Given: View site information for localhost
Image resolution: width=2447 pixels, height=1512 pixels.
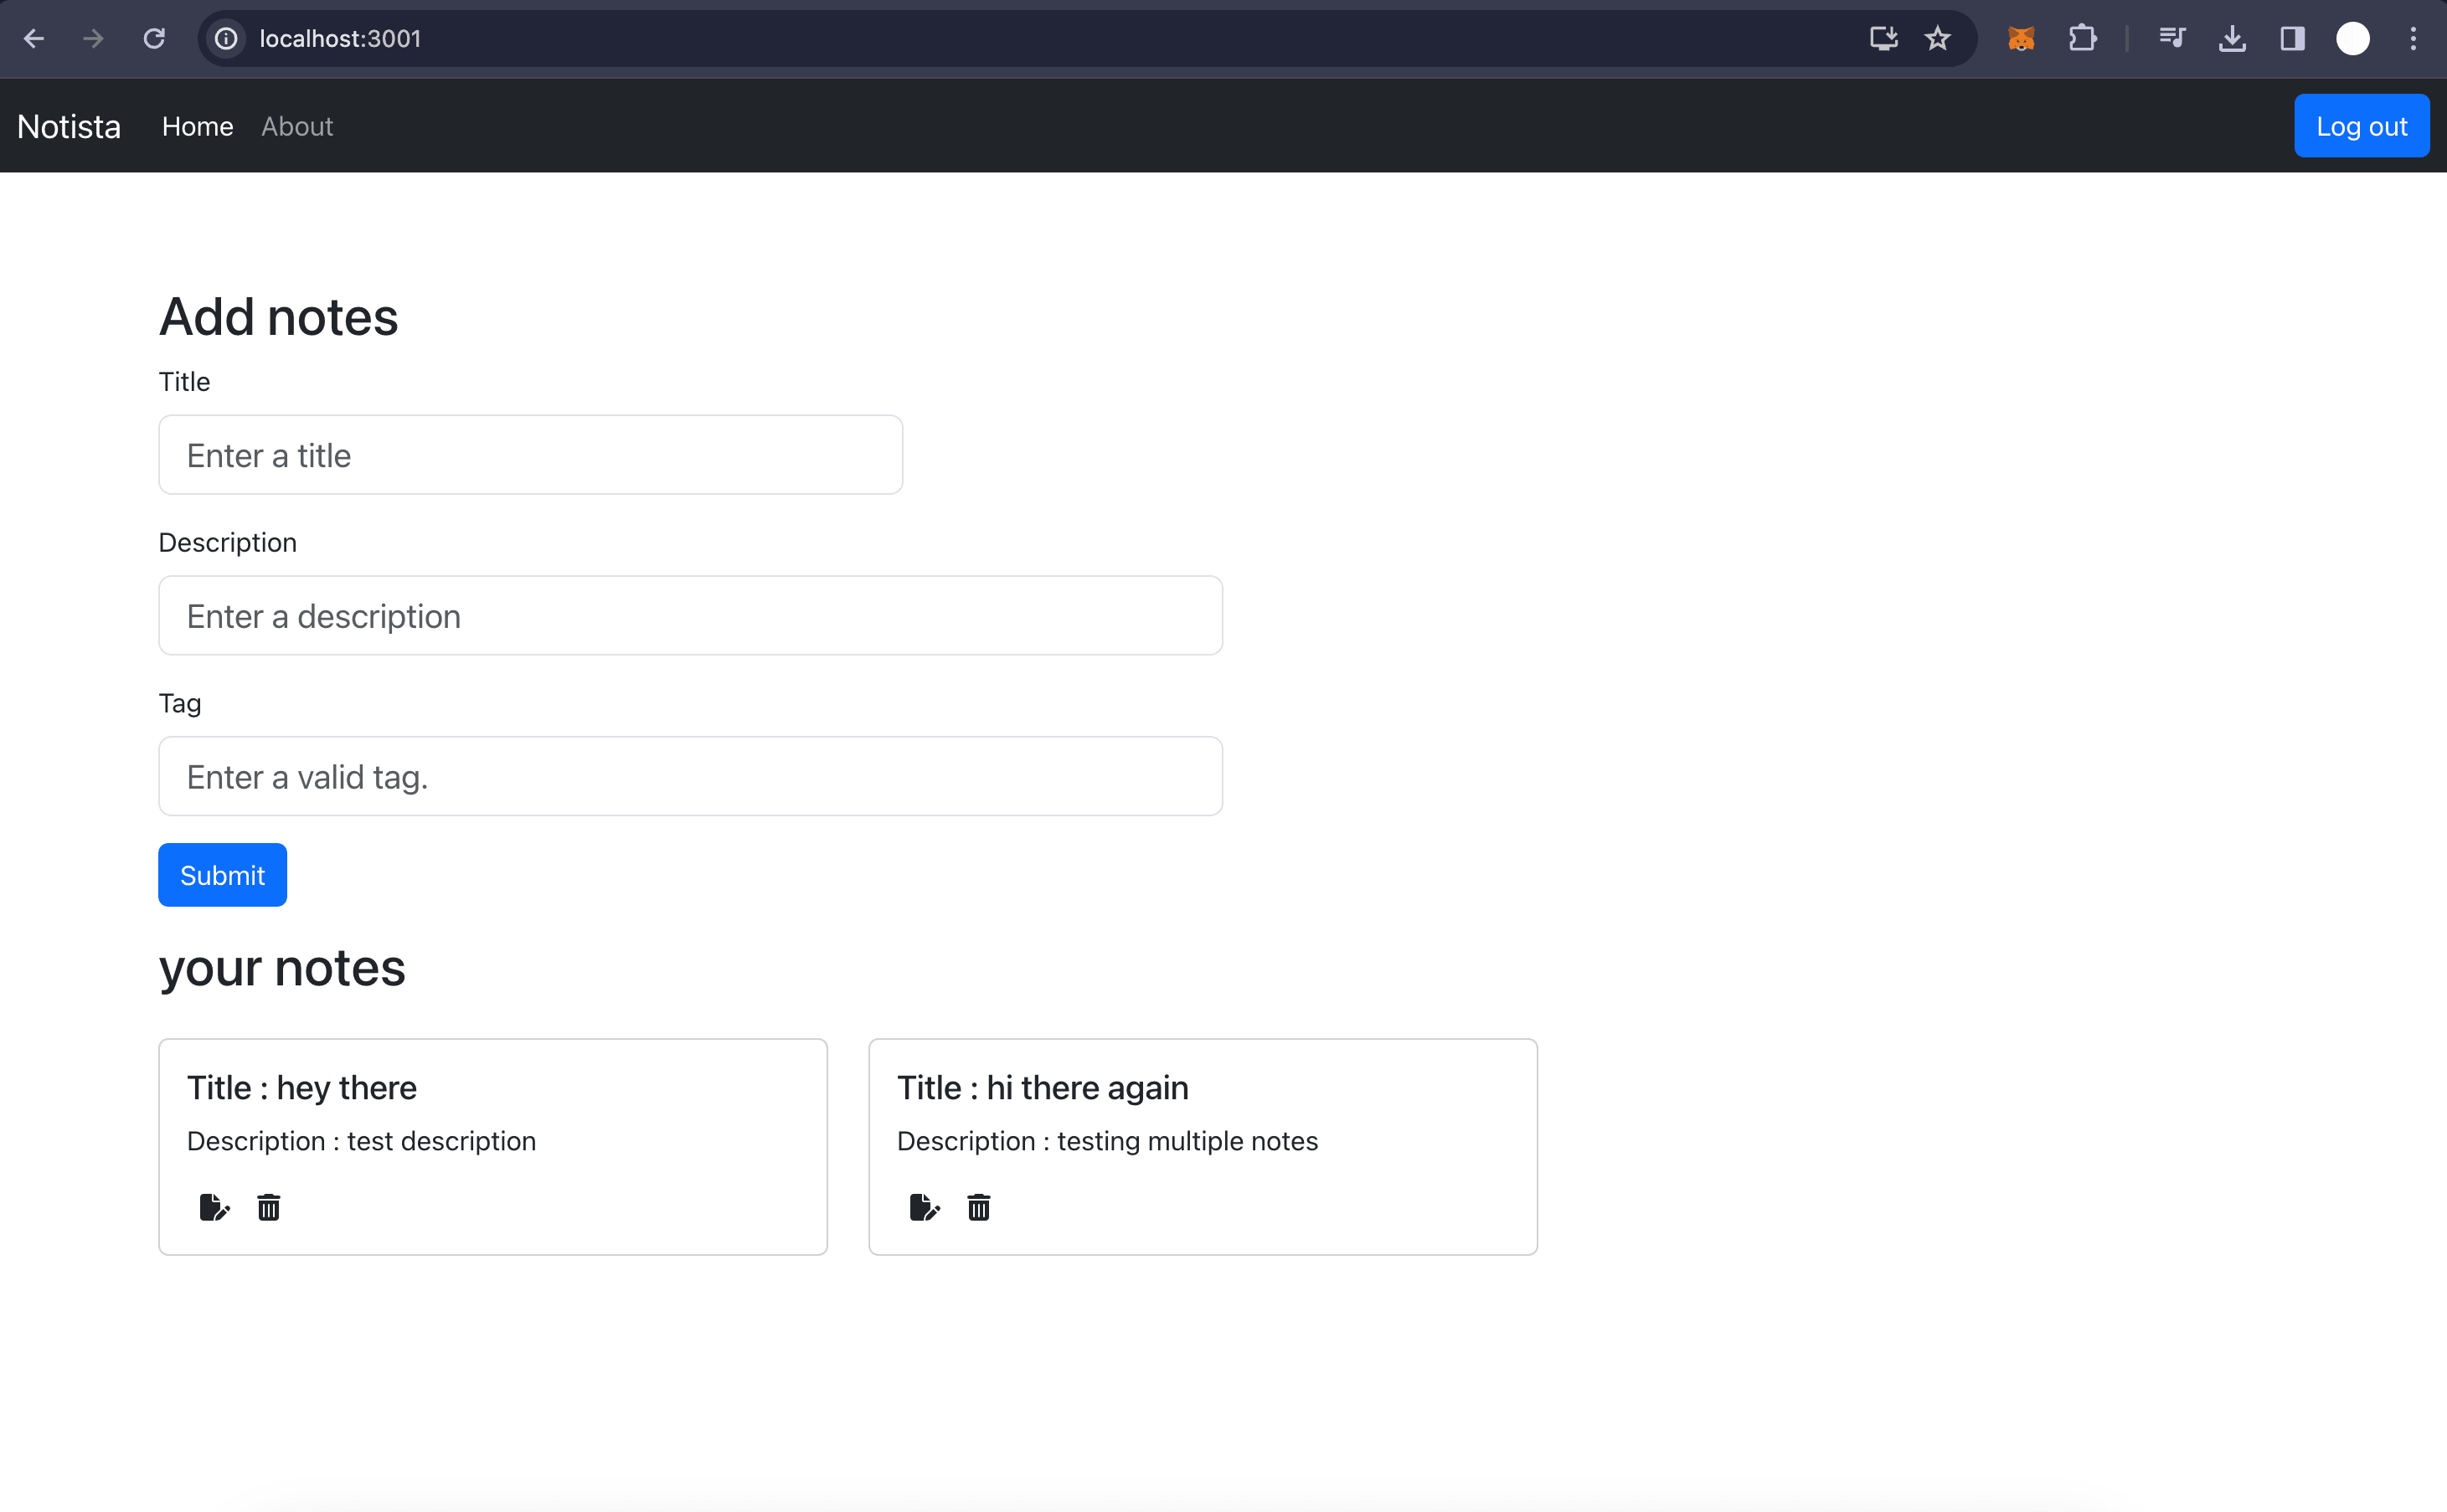Looking at the screenshot, I should tap(227, 39).
